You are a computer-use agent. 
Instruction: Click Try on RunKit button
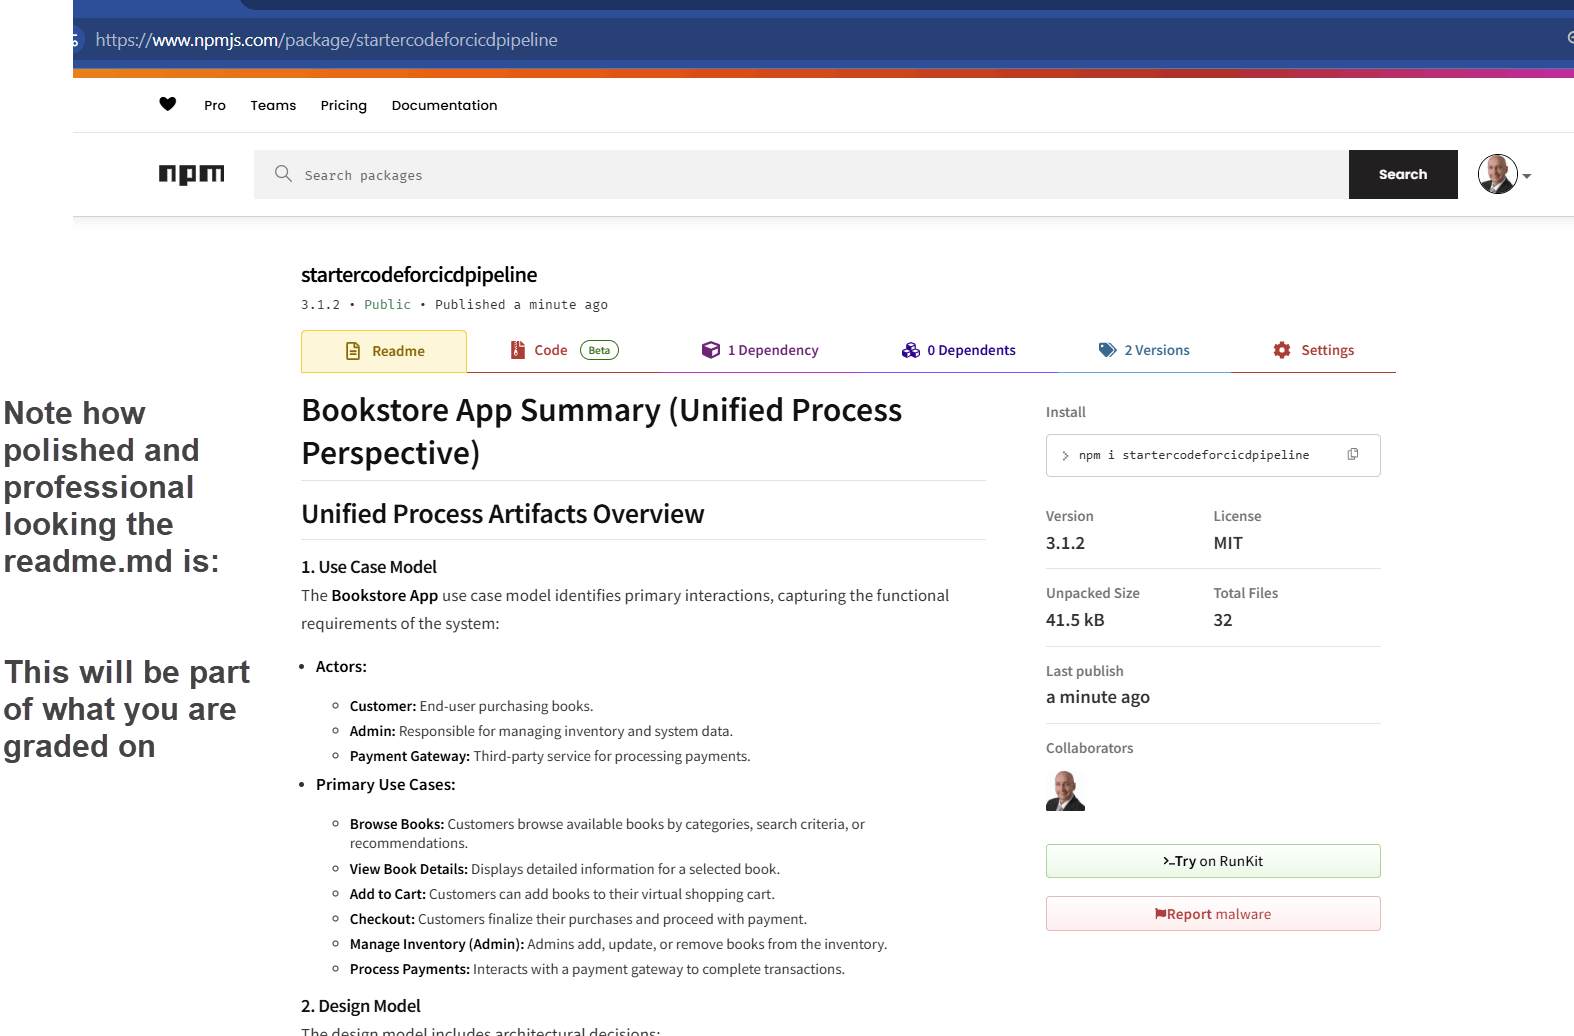(x=1212, y=861)
